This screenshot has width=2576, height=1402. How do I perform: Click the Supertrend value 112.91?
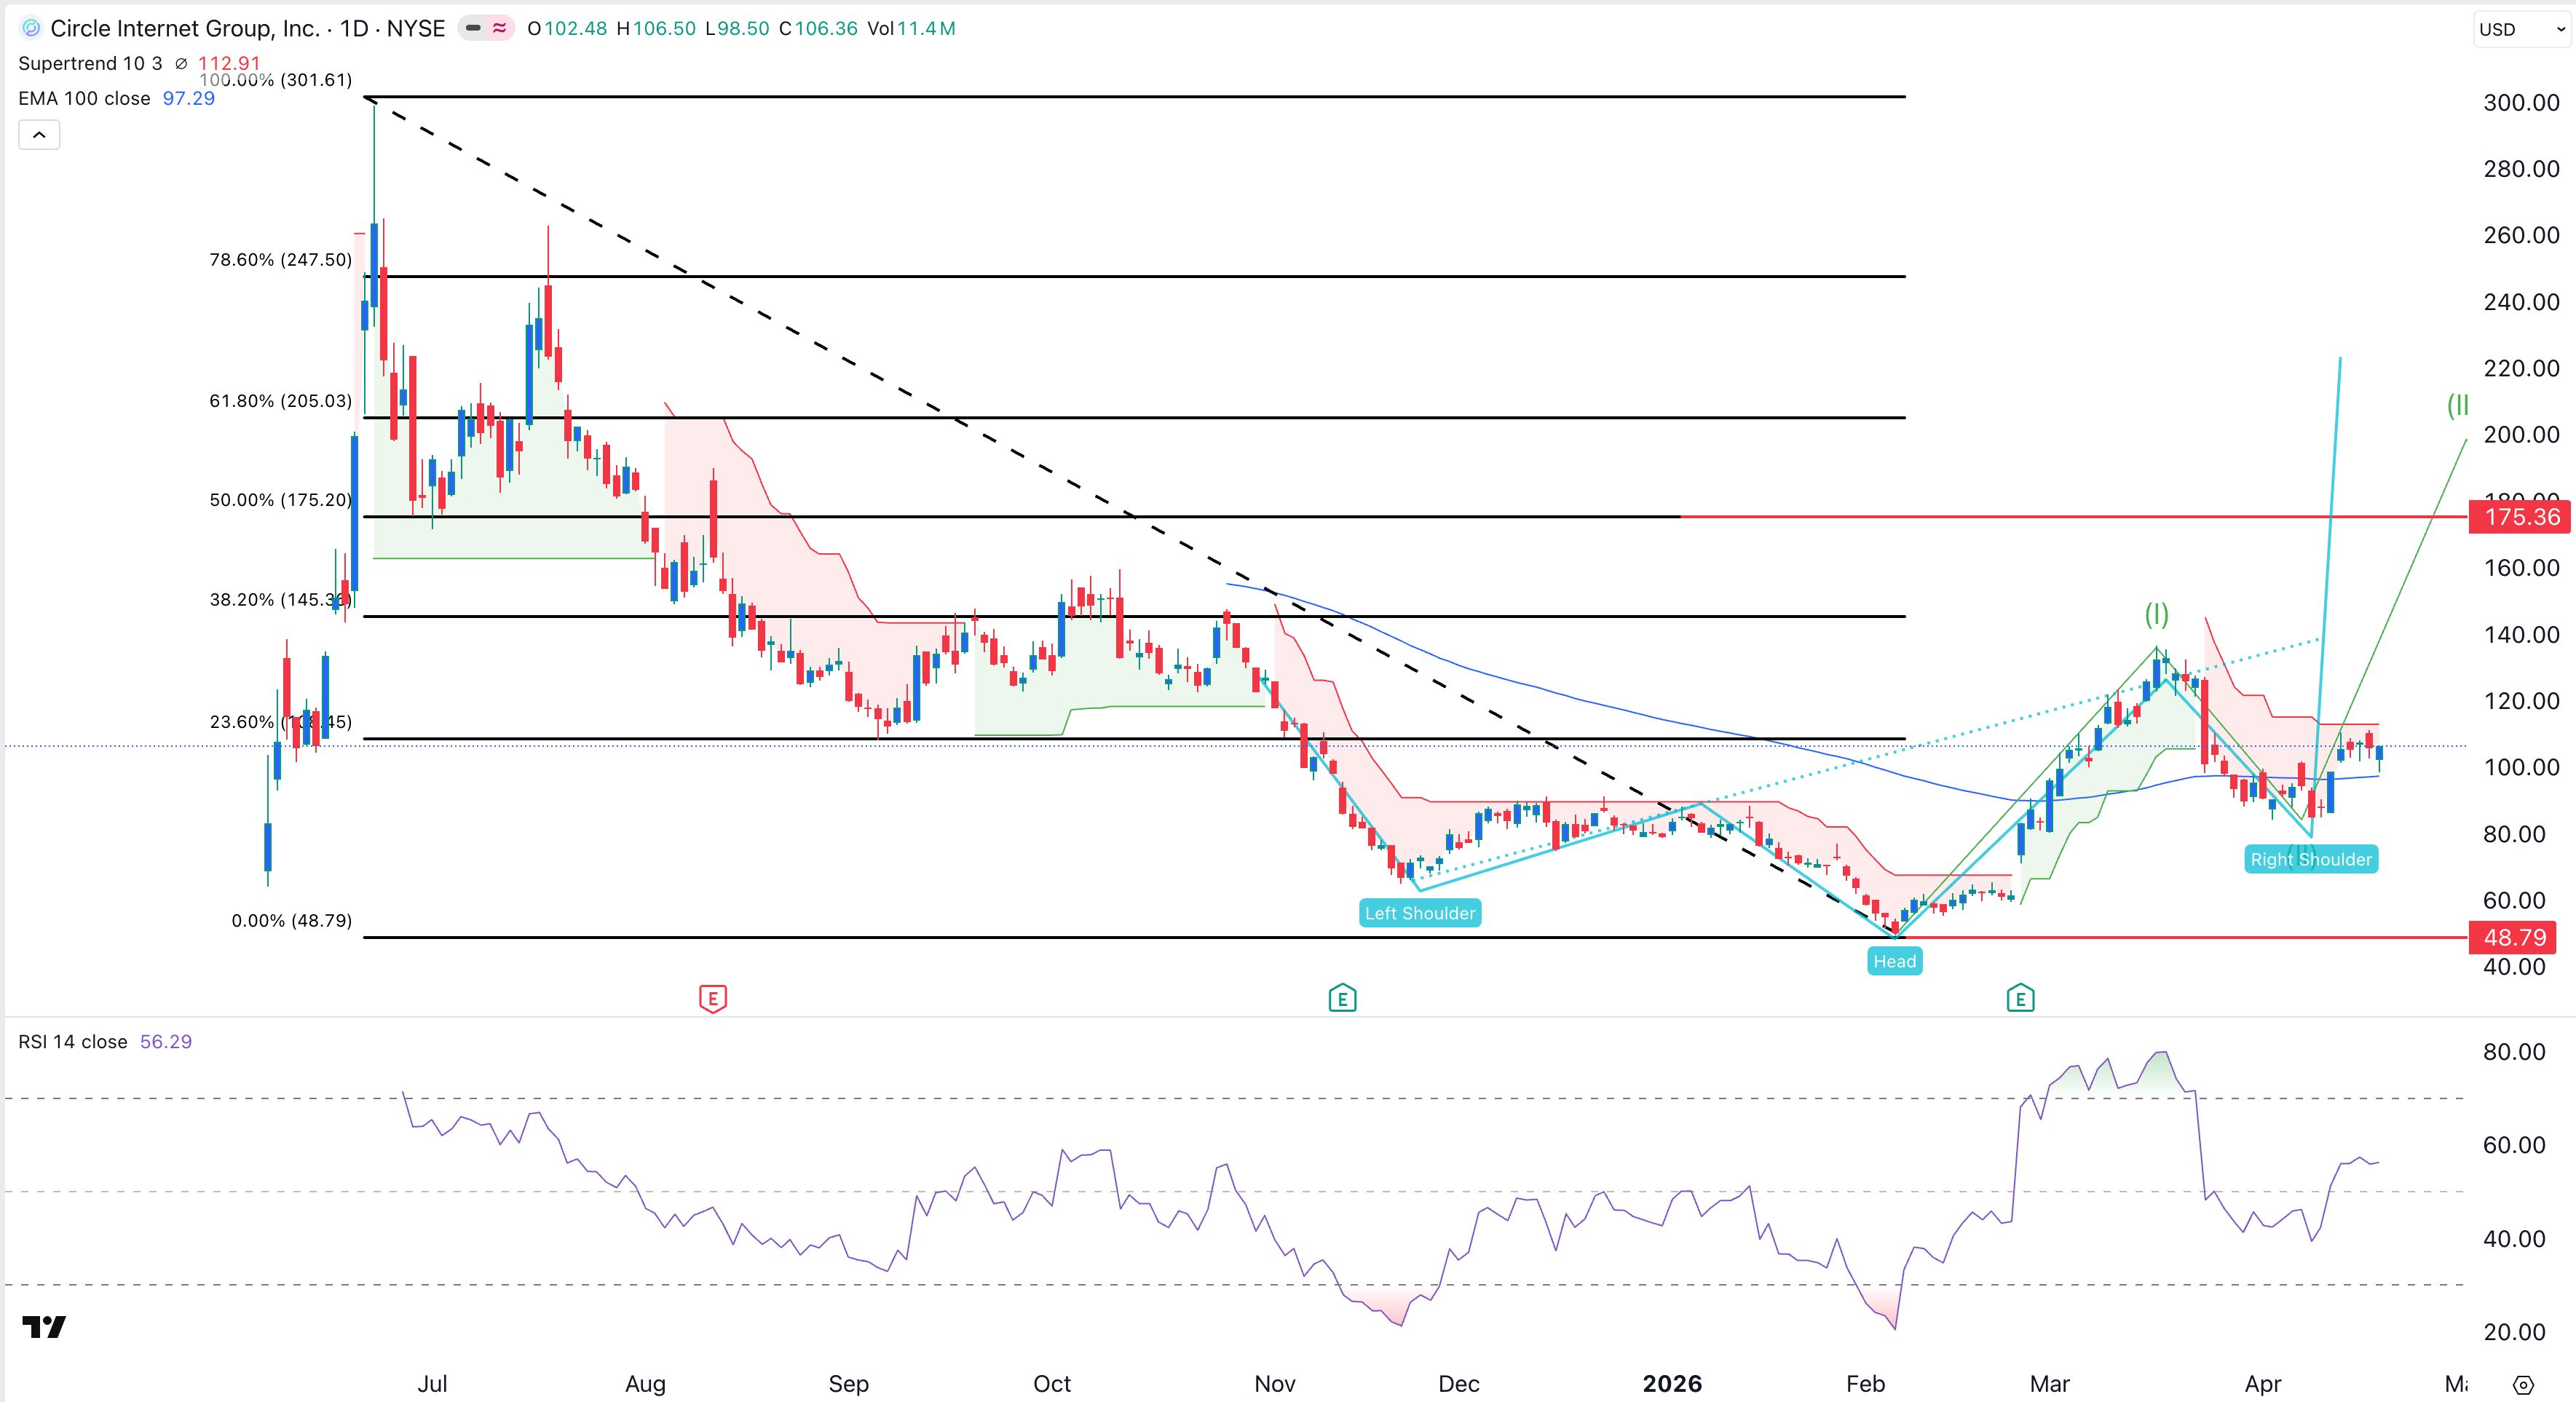point(229,63)
